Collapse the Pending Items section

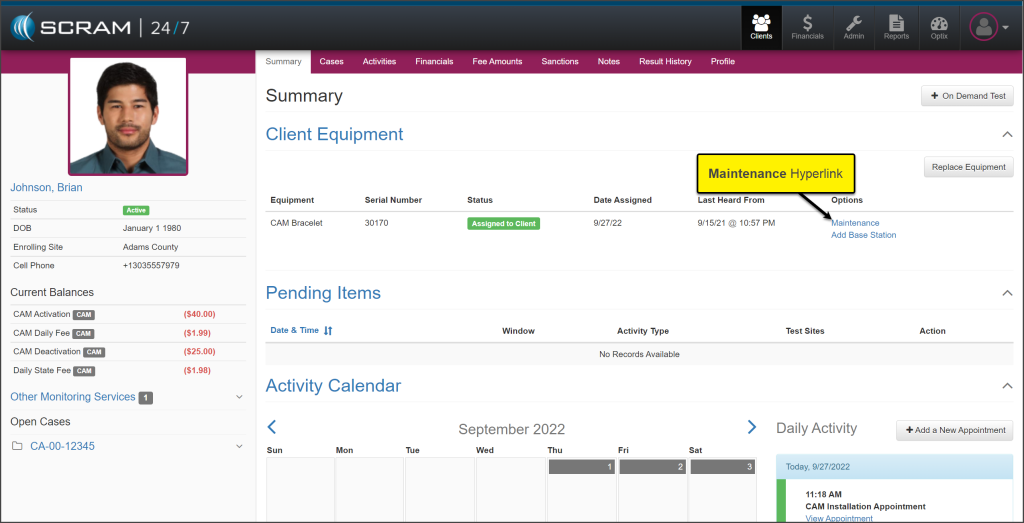[1006, 293]
